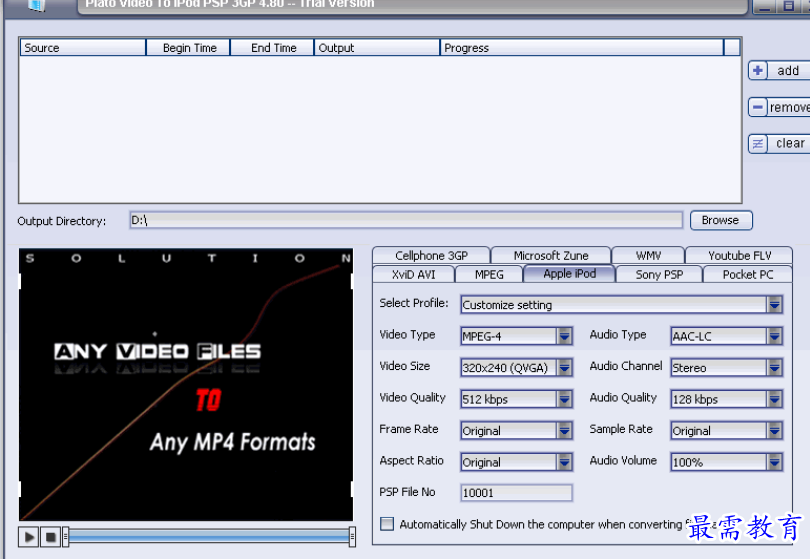
Task: Click the application icon in title bar
Action: [x=36, y=5]
